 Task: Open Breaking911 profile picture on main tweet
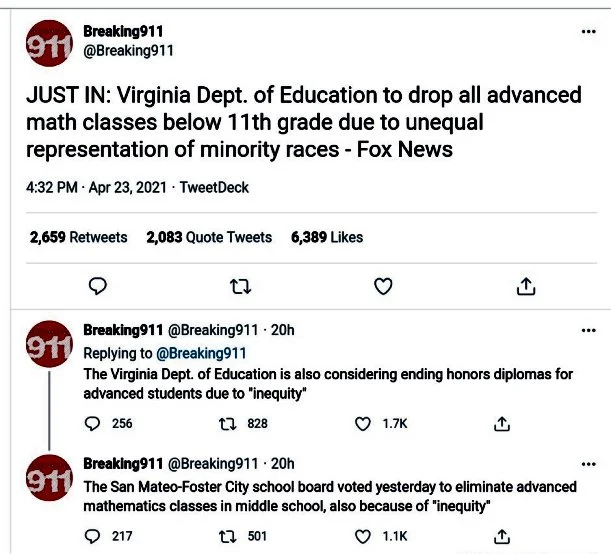pyautogui.click(x=47, y=44)
